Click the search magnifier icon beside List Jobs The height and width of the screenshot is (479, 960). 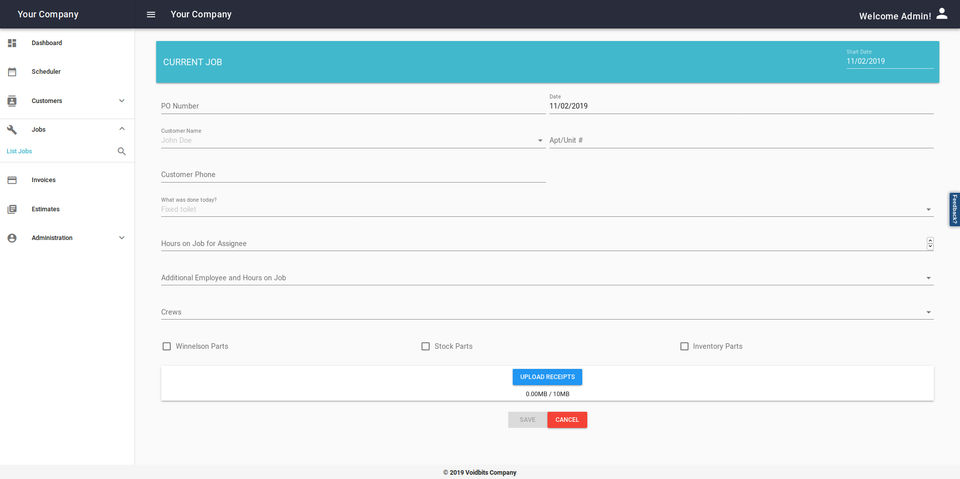[122, 151]
